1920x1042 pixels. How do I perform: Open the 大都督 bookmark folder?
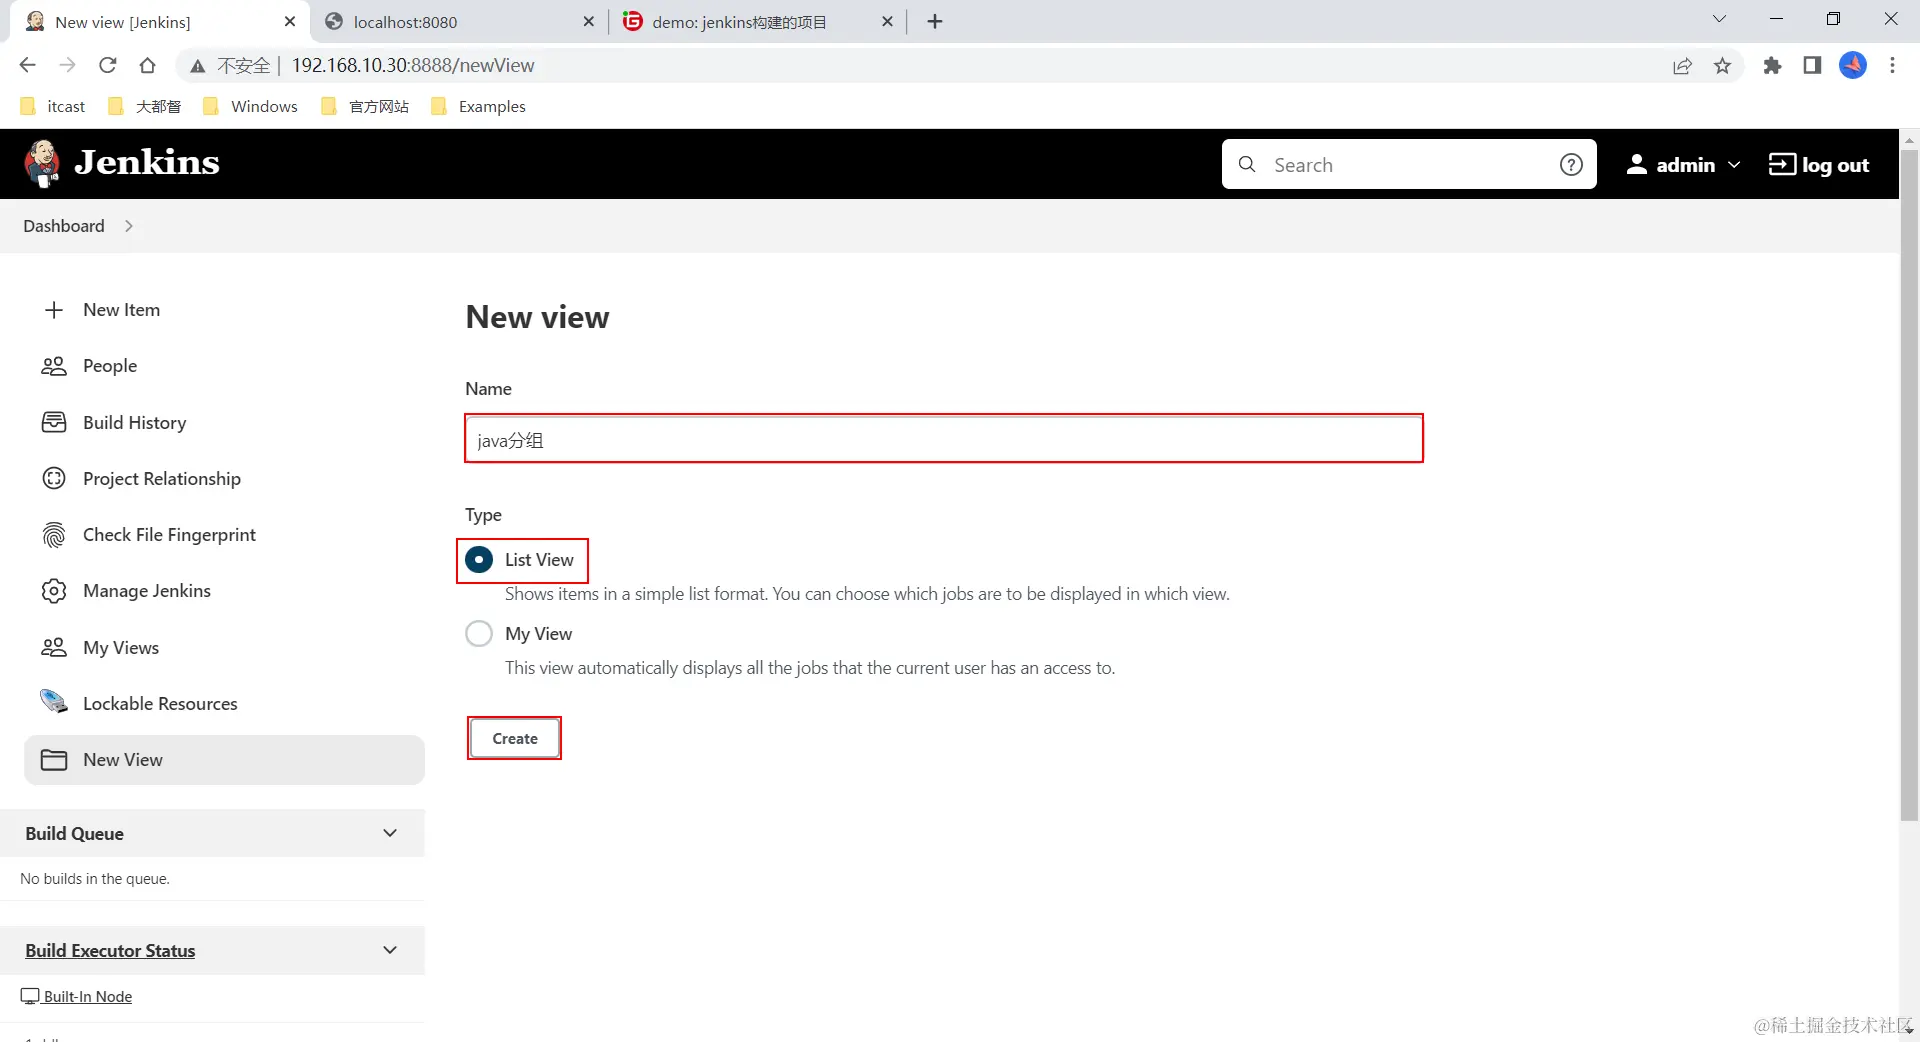point(144,106)
